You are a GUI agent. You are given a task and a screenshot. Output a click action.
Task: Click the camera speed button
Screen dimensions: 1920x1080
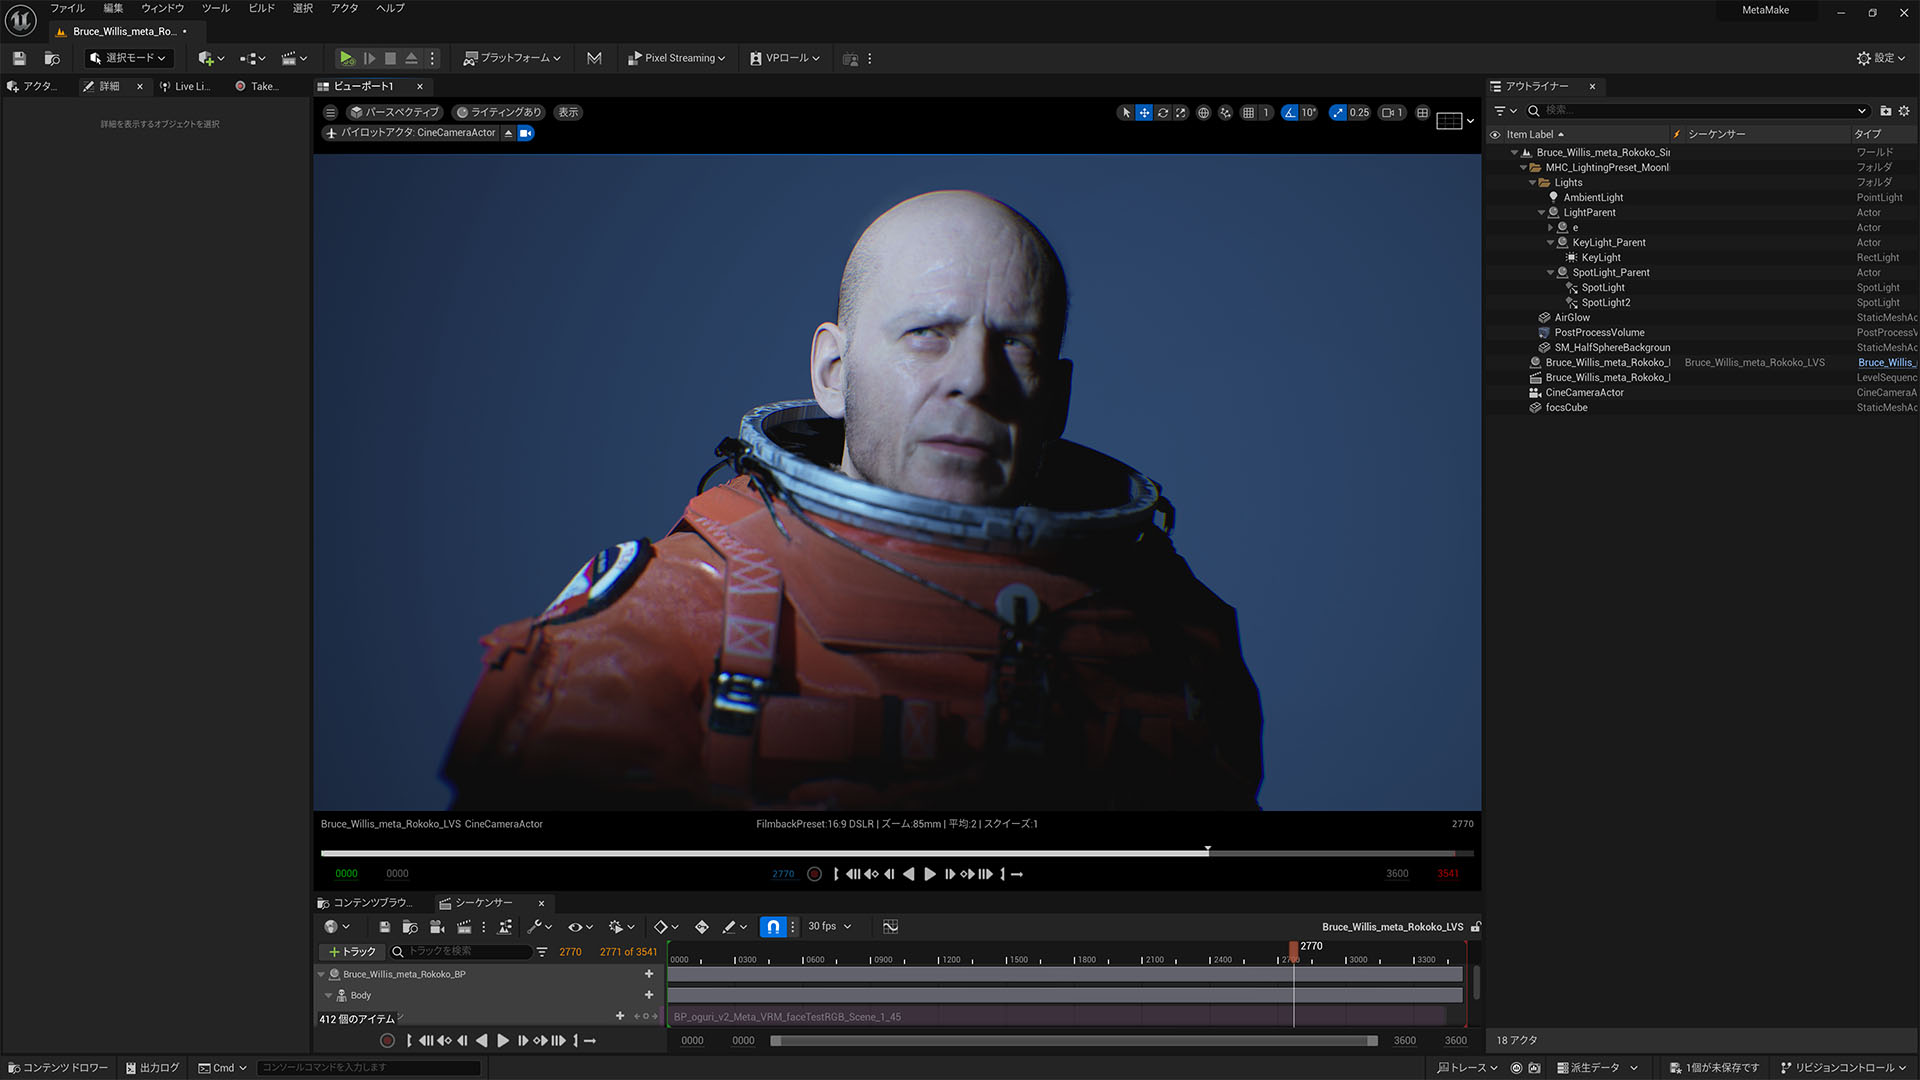click(x=1393, y=113)
